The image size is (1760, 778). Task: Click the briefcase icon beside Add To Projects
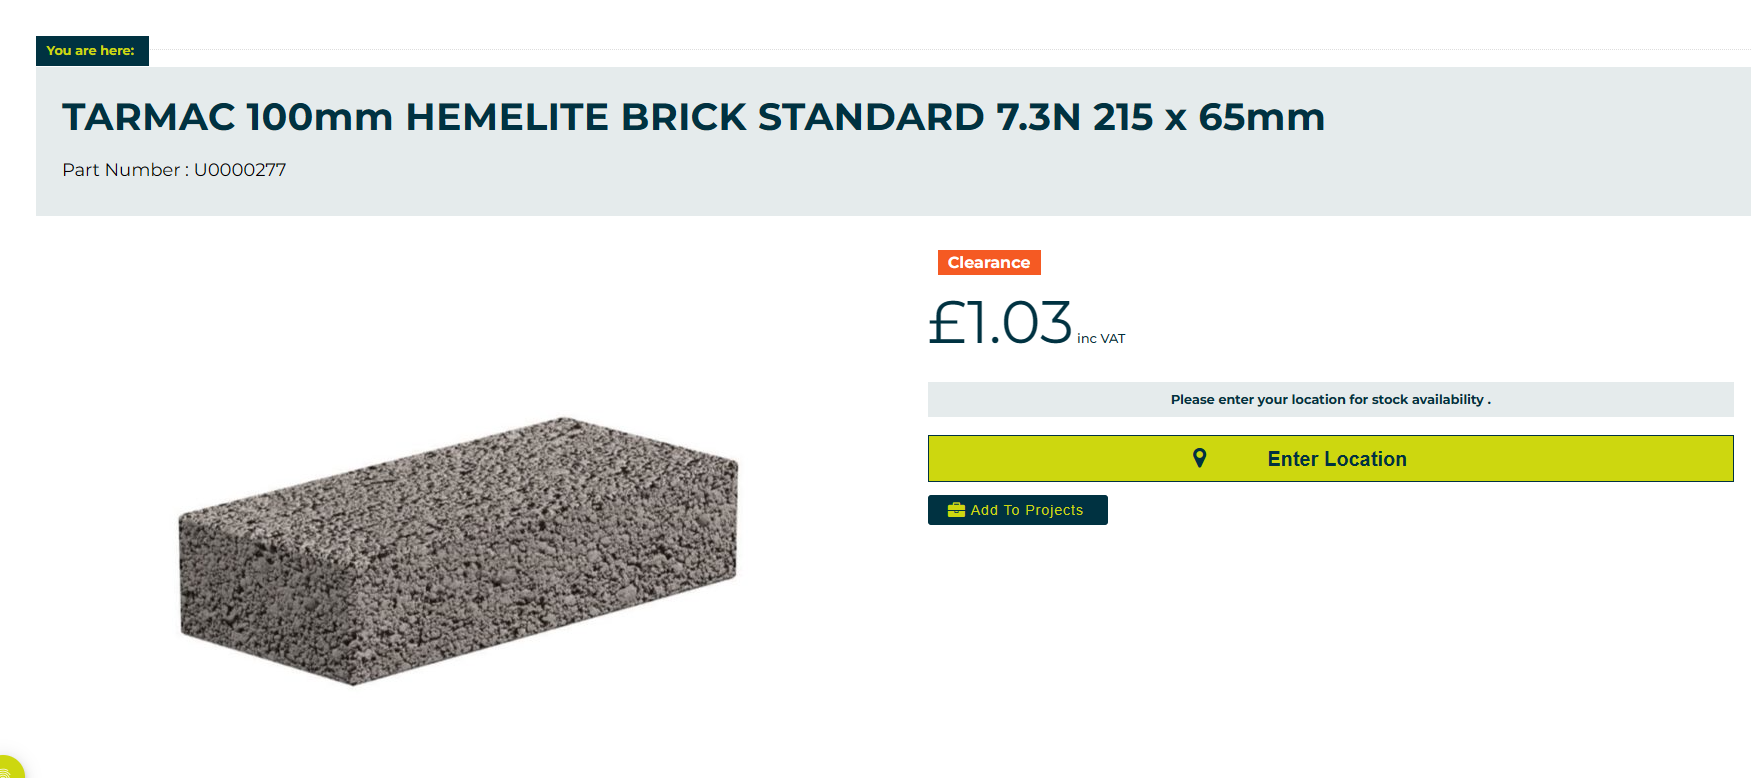tap(956, 510)
